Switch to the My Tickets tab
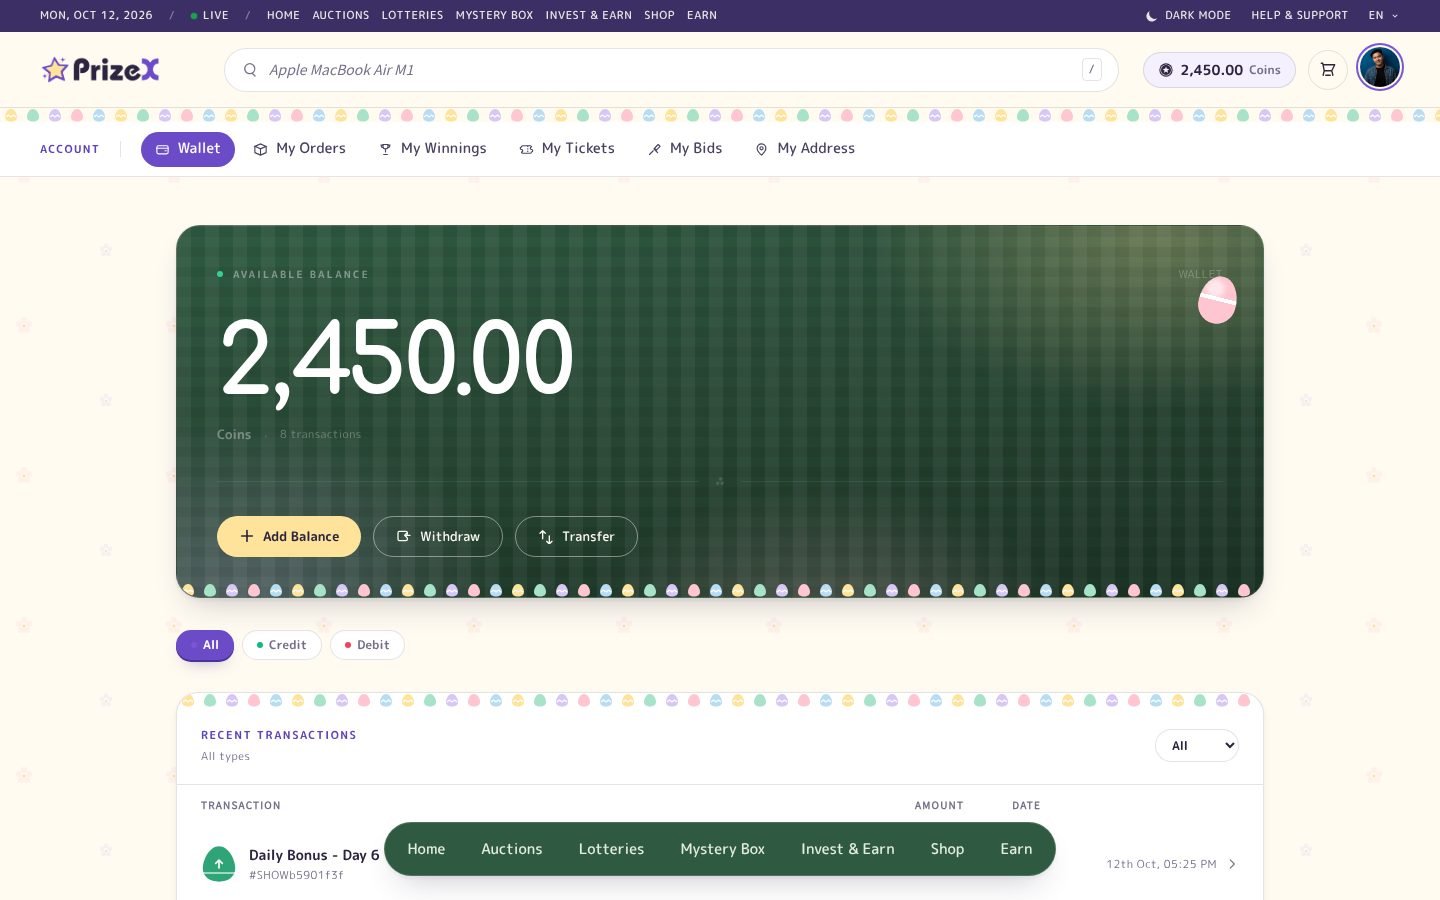Screen dimensions: 1440x900 (x=567, y=149)
